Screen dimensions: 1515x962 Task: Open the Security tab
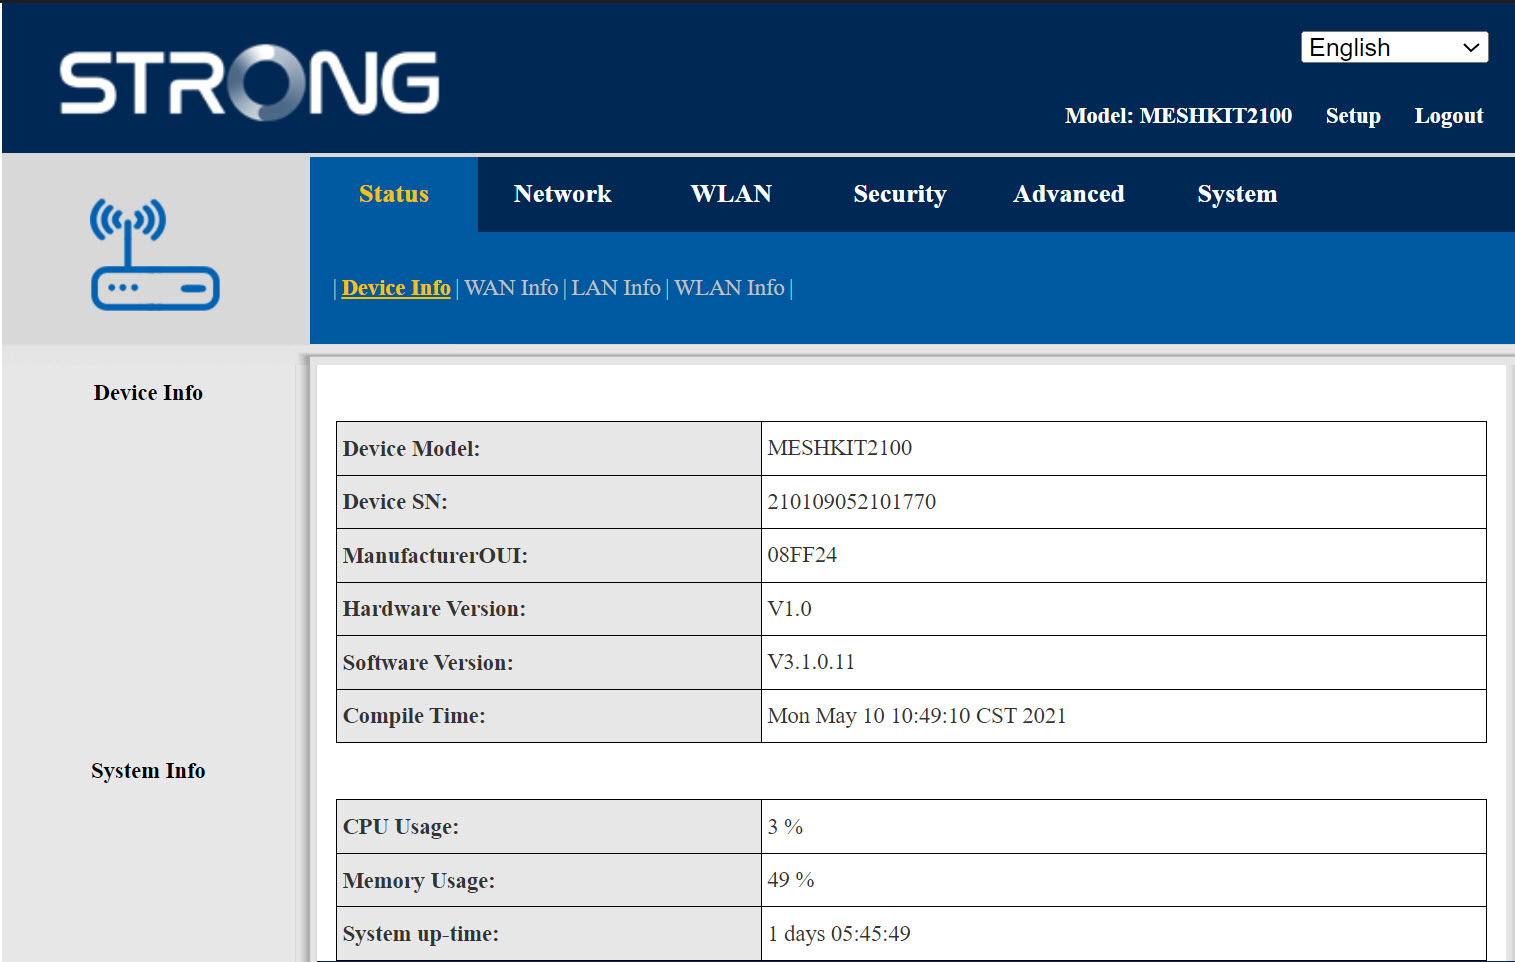coord(900,194)
